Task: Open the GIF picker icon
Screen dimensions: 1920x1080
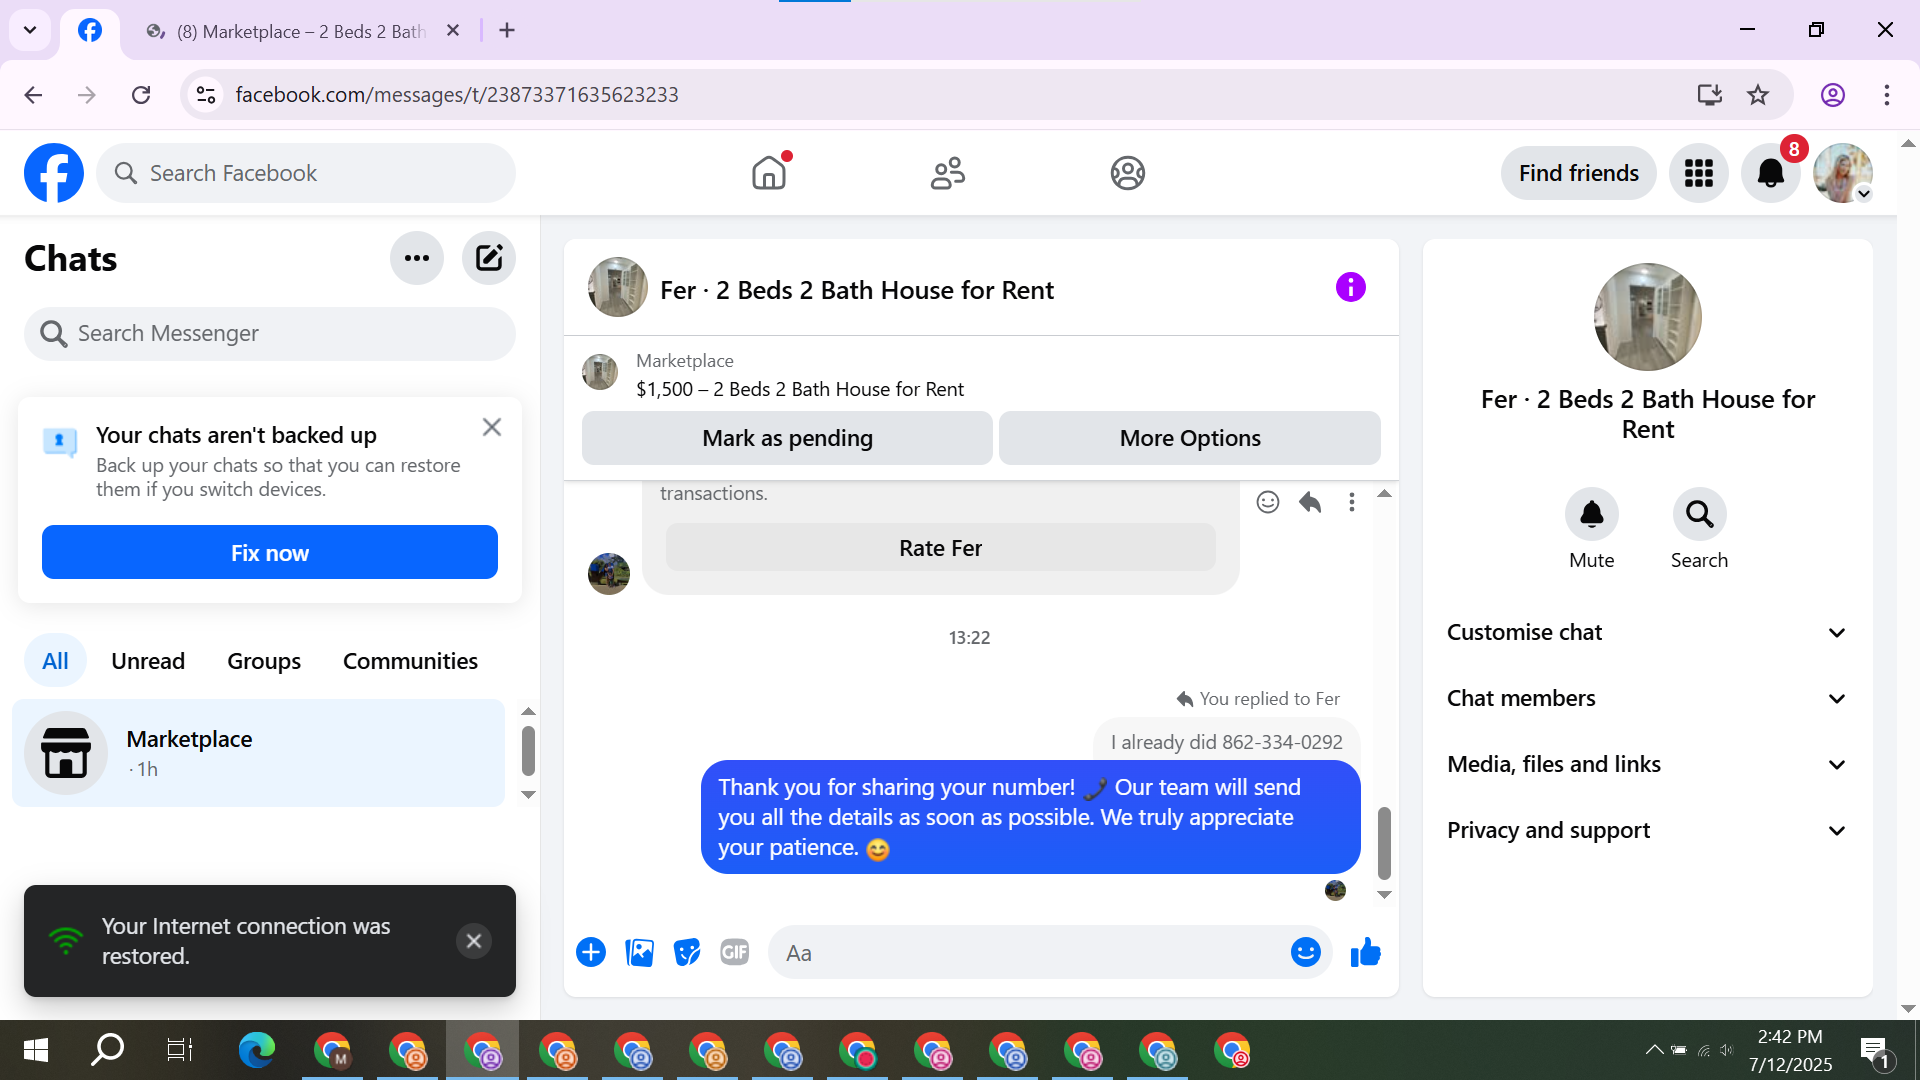Action: coord(735,953)
